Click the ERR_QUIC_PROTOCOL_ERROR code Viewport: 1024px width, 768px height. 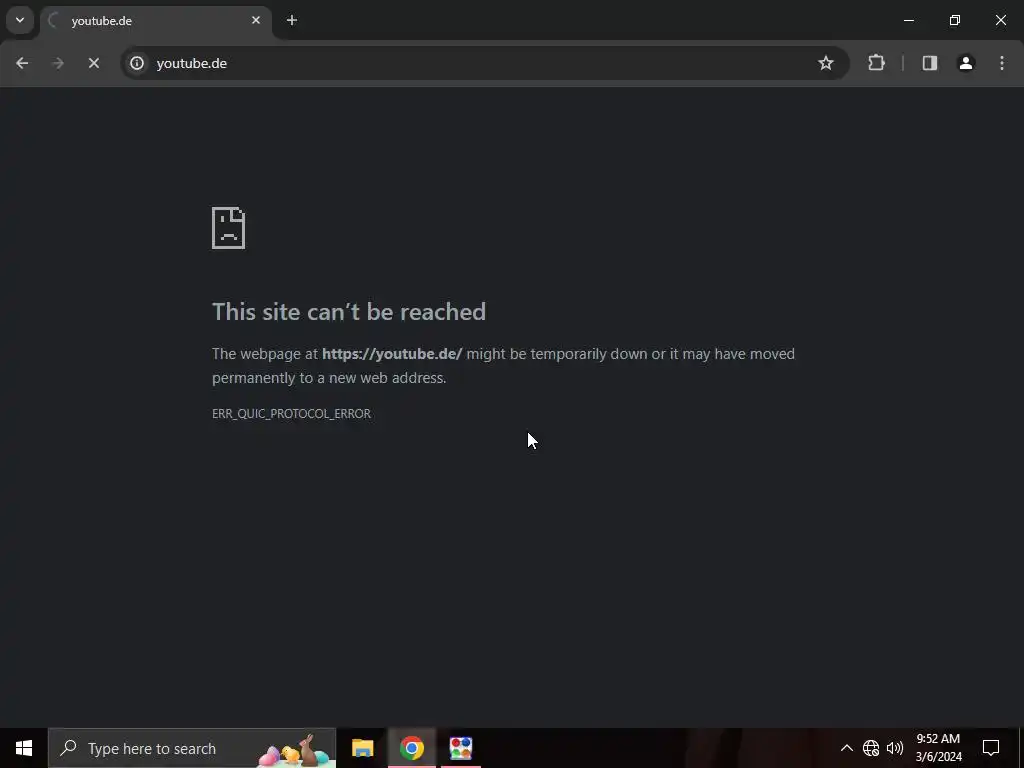(291, 414)
